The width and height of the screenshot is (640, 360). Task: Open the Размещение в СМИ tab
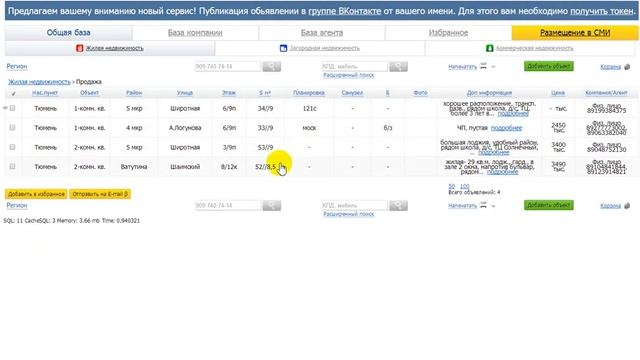[575, 33]
